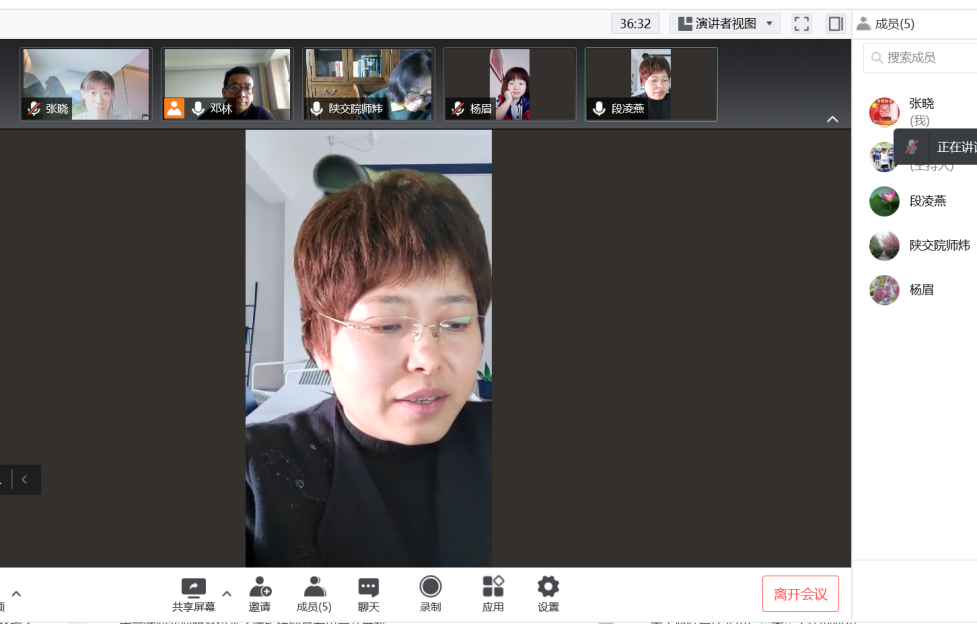This screenshot has width=977, height=624.
Task: Expand share screen options arrow
Action: (x=227, y=593)
